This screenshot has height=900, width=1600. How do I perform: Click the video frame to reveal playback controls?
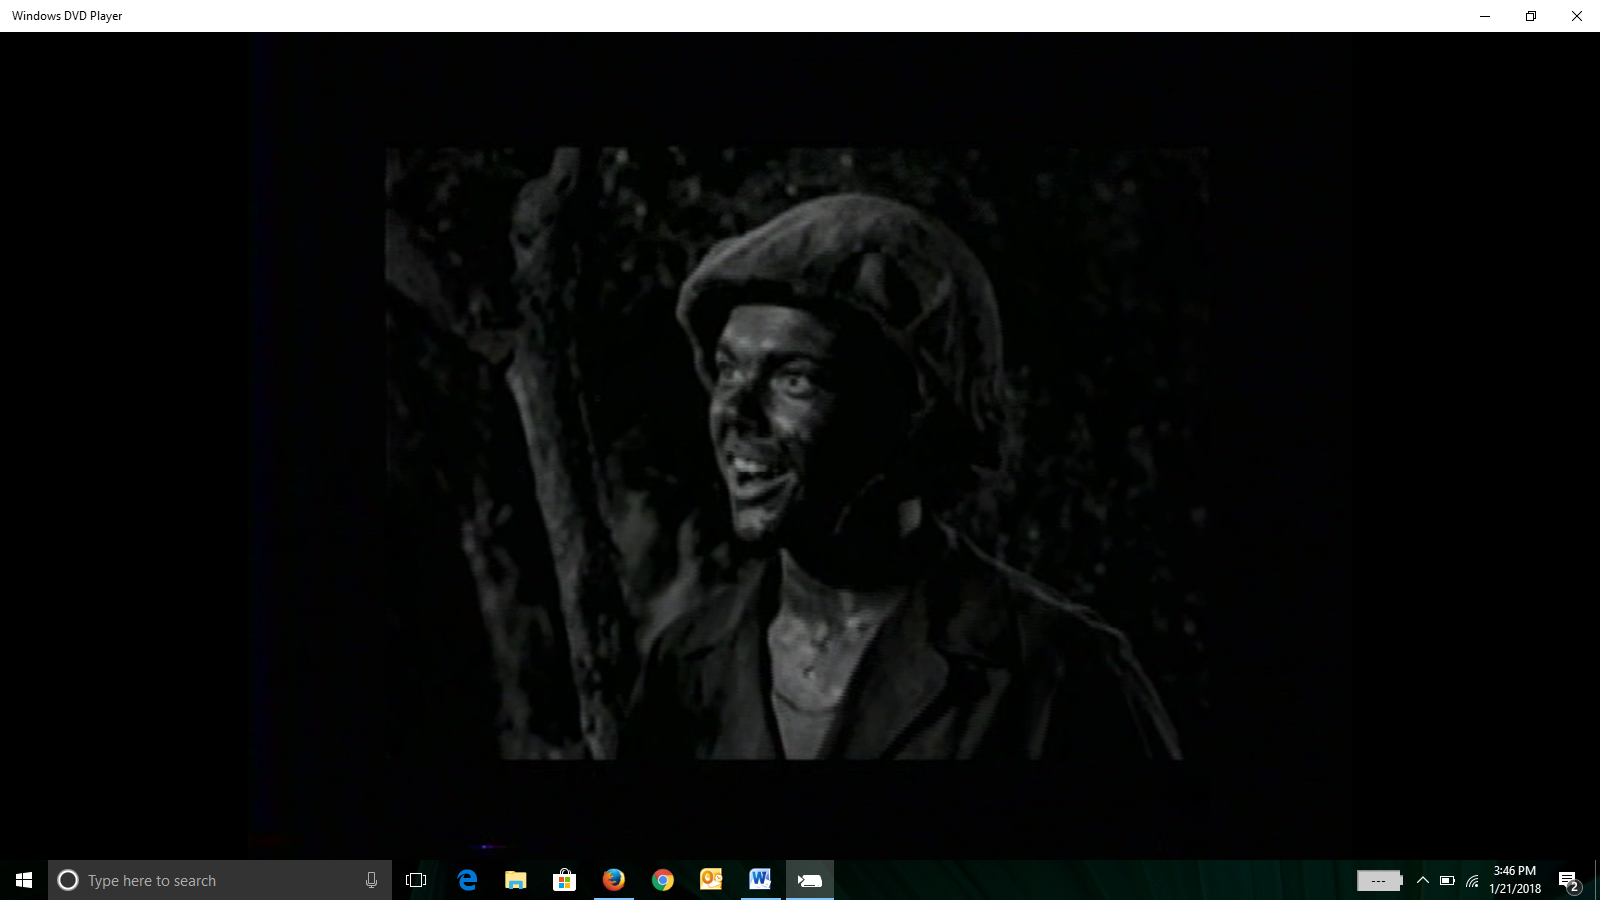797,453
